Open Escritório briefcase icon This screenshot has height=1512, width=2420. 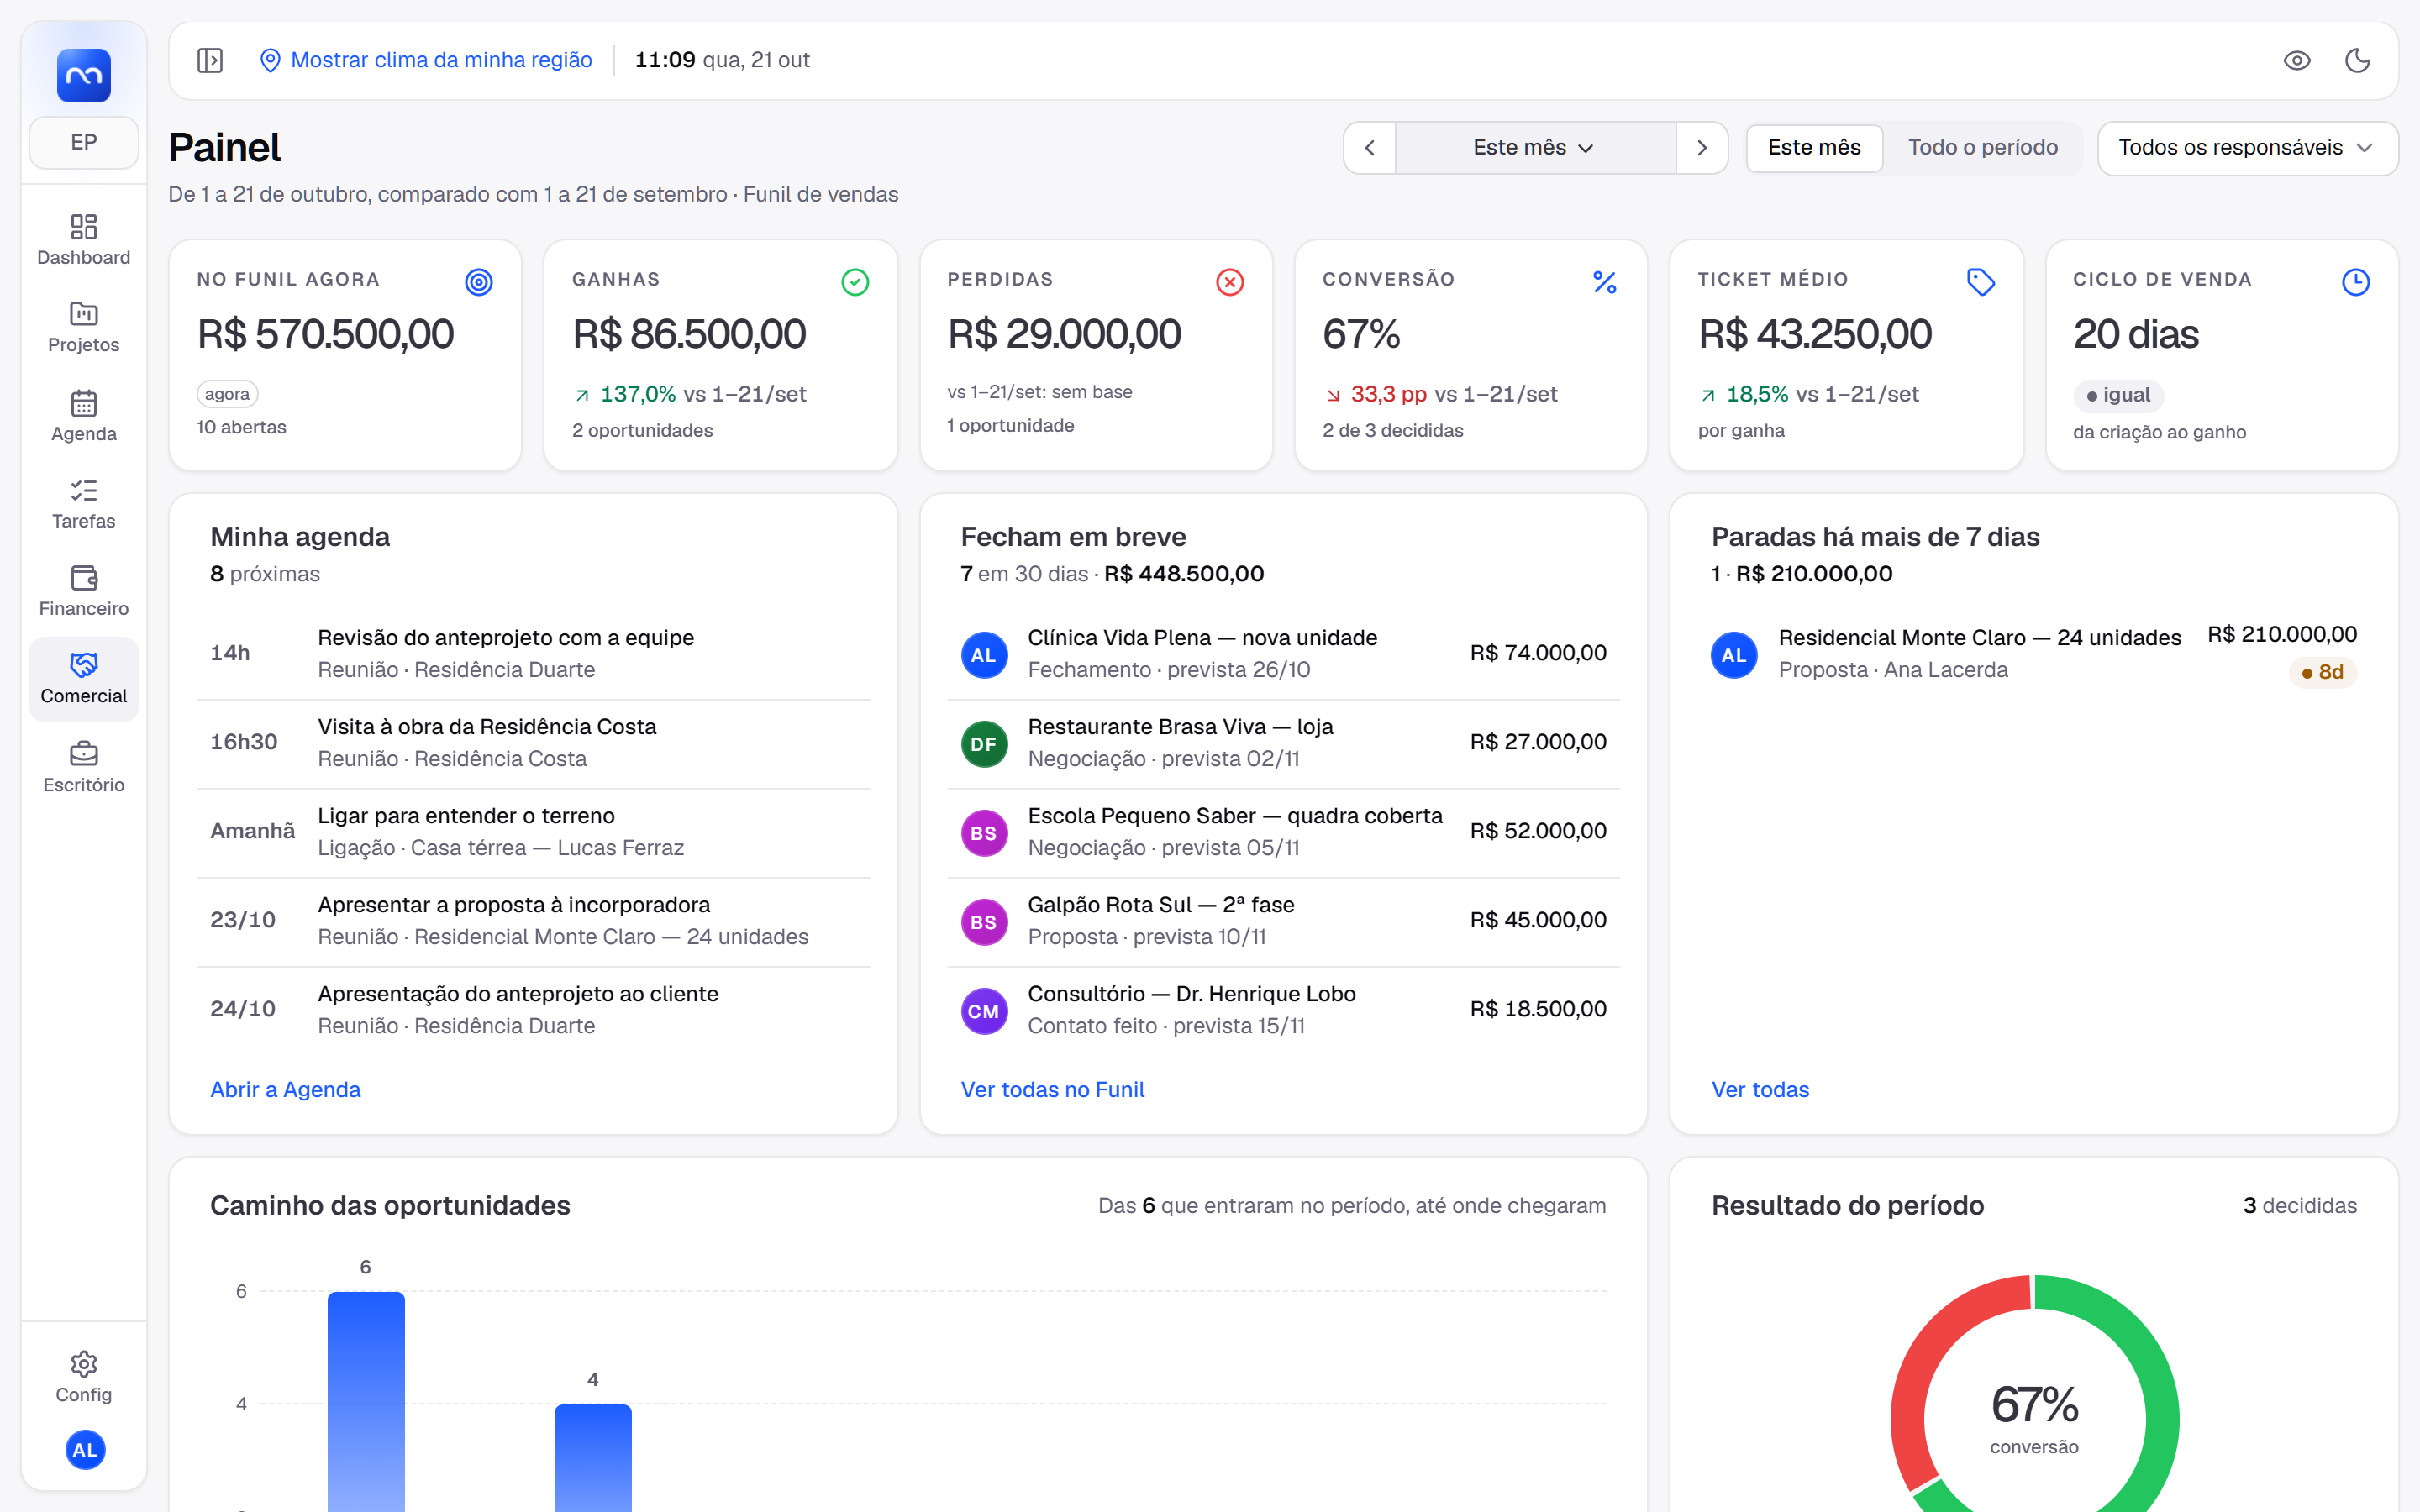point(84,767)
